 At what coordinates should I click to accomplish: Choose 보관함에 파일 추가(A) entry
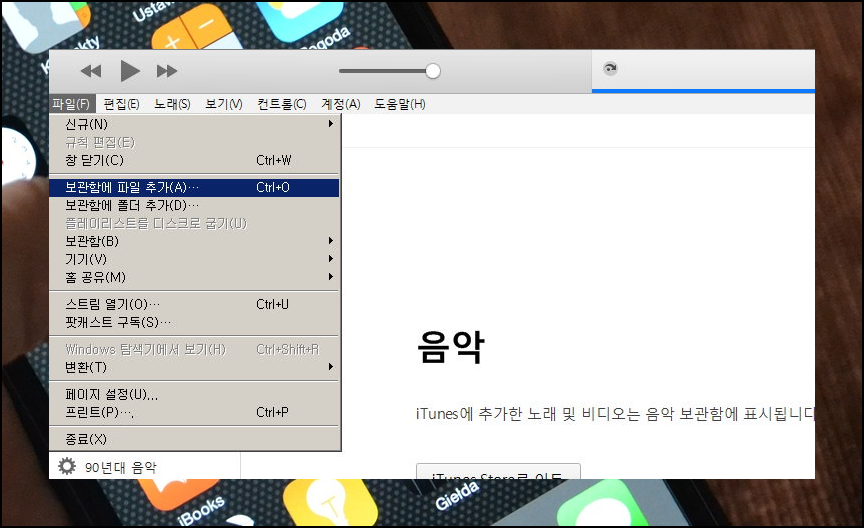194,187
